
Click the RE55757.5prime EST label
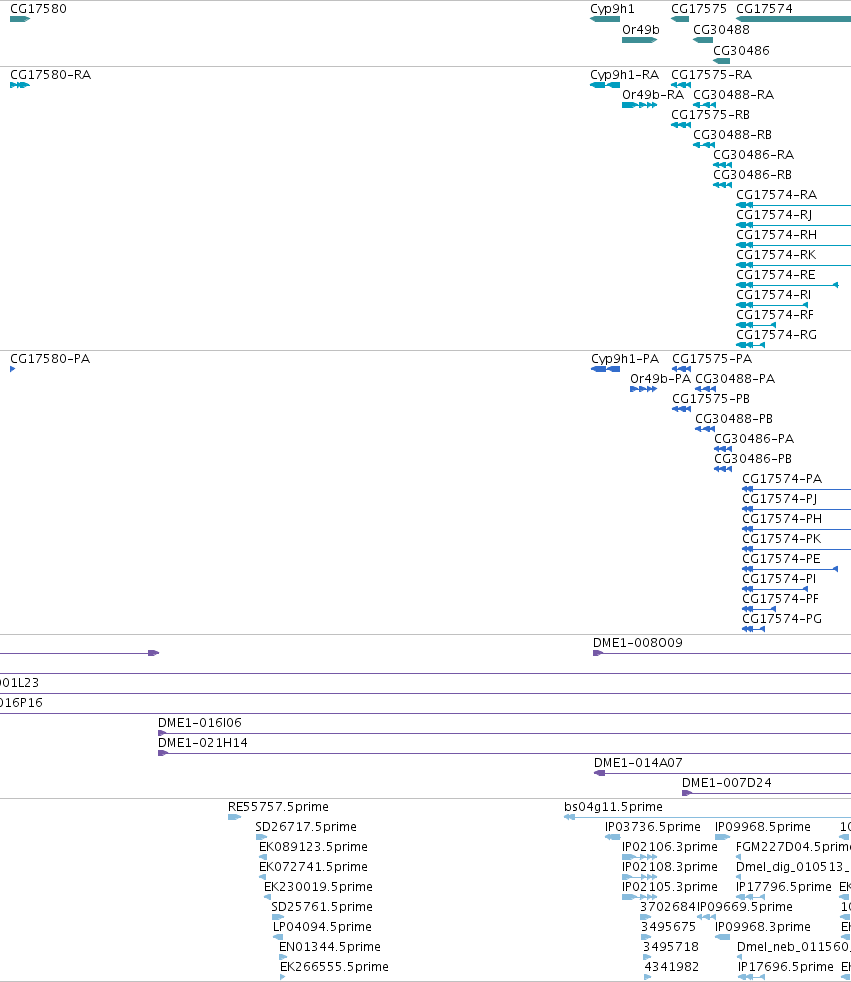(278, 807)
